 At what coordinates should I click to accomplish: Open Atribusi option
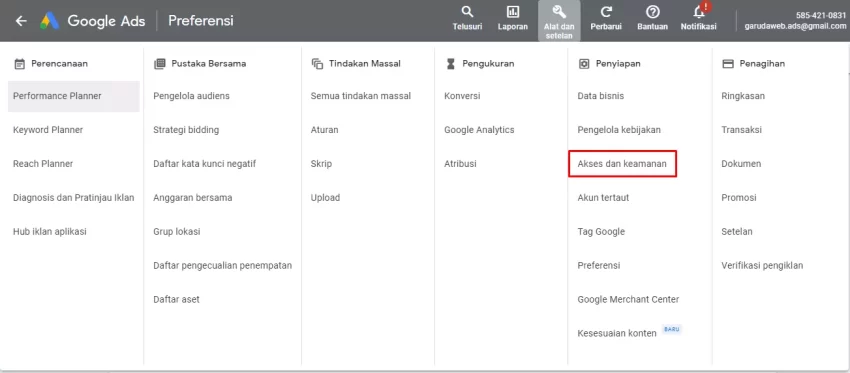460,164
